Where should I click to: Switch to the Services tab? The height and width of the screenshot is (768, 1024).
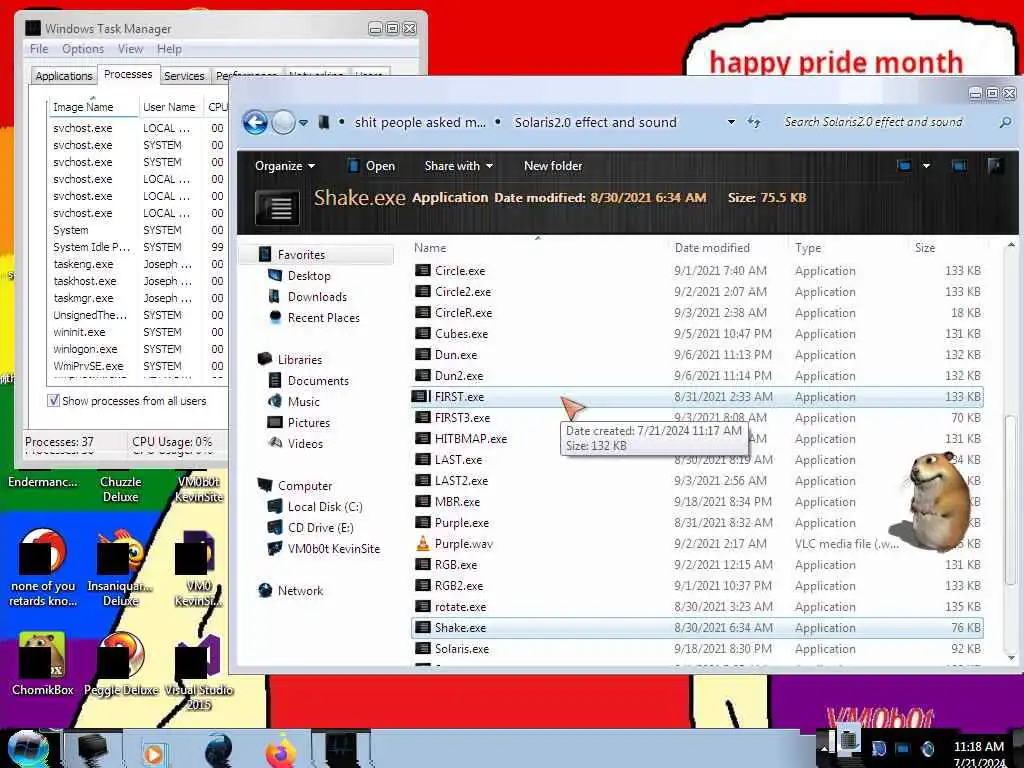coord(184,76)
